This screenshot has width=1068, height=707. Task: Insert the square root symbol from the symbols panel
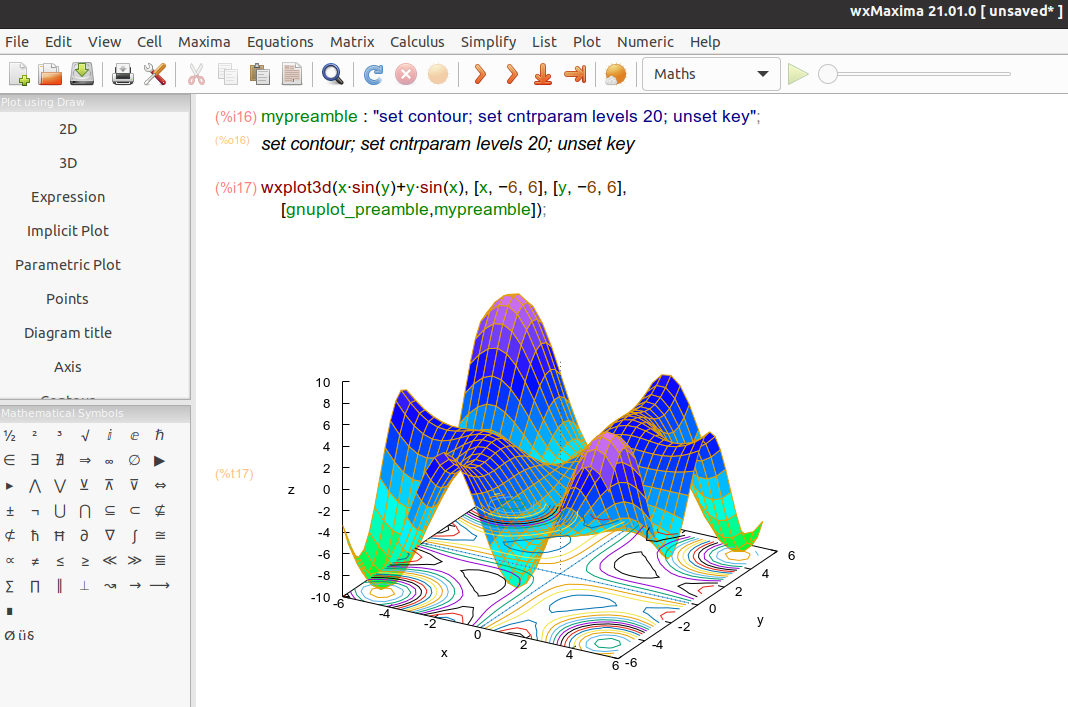[x=85, y=435]
